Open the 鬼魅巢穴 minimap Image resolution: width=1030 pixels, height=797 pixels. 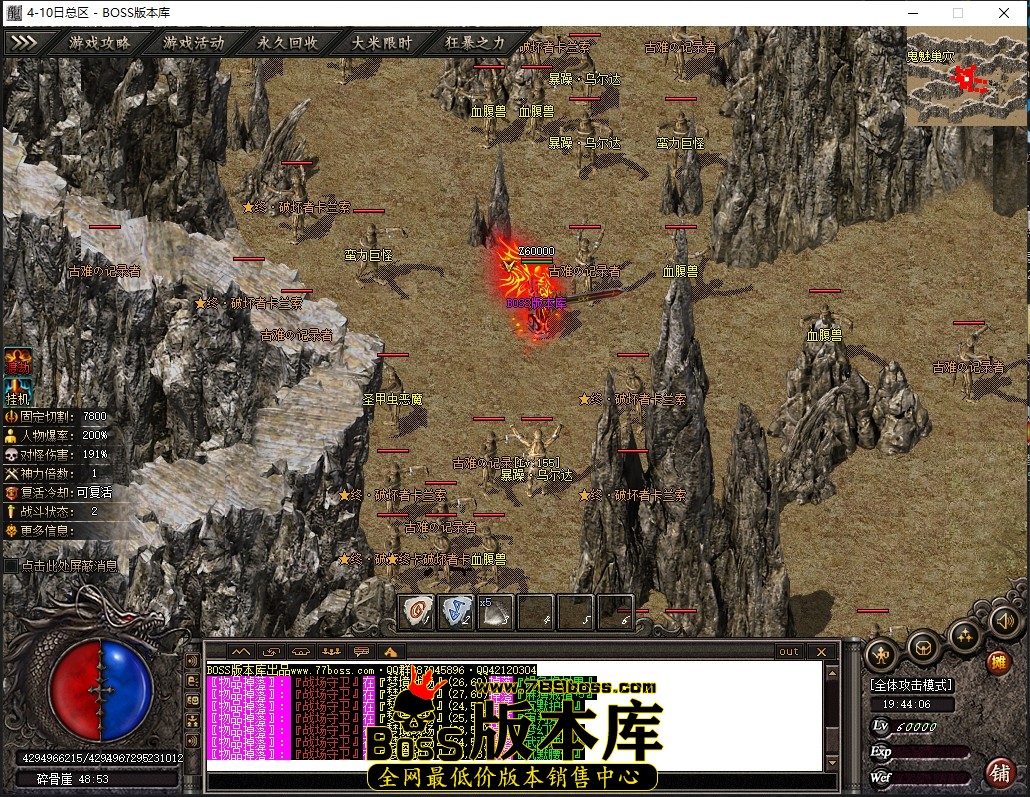point(966,76)
